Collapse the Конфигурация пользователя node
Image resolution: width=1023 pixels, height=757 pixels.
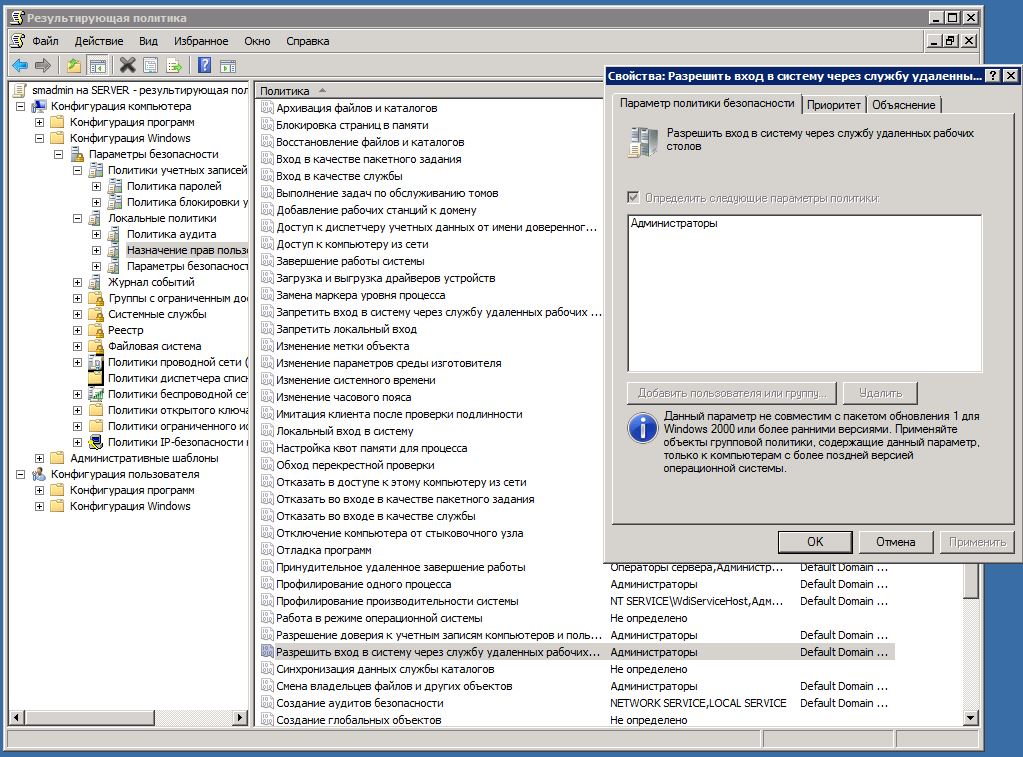20,474
